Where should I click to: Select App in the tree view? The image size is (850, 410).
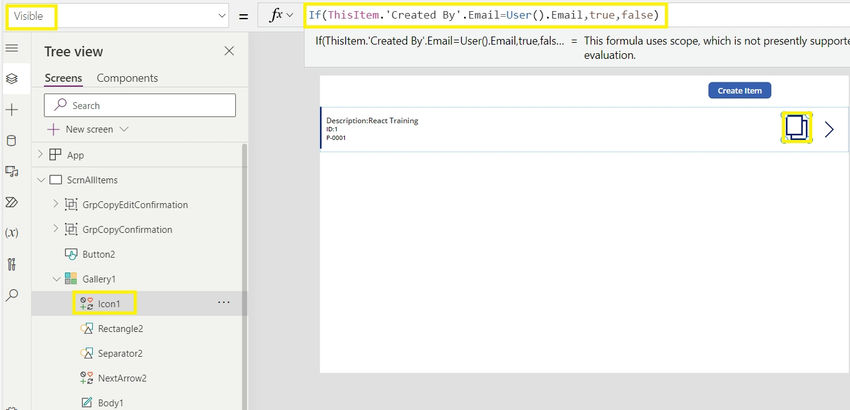tap(75, 155)
